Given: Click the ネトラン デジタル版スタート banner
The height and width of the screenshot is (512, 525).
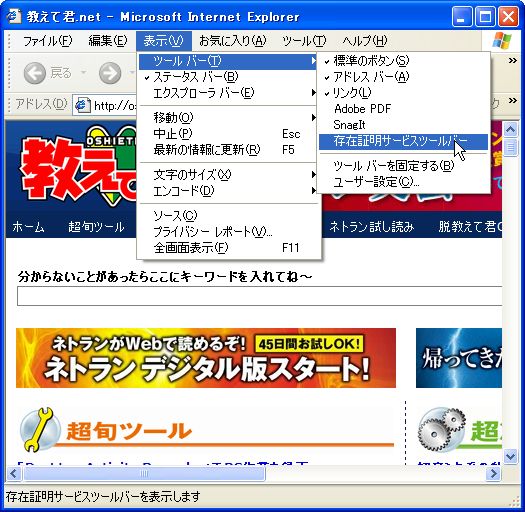Looking at the screenshot, I should 206,358.
